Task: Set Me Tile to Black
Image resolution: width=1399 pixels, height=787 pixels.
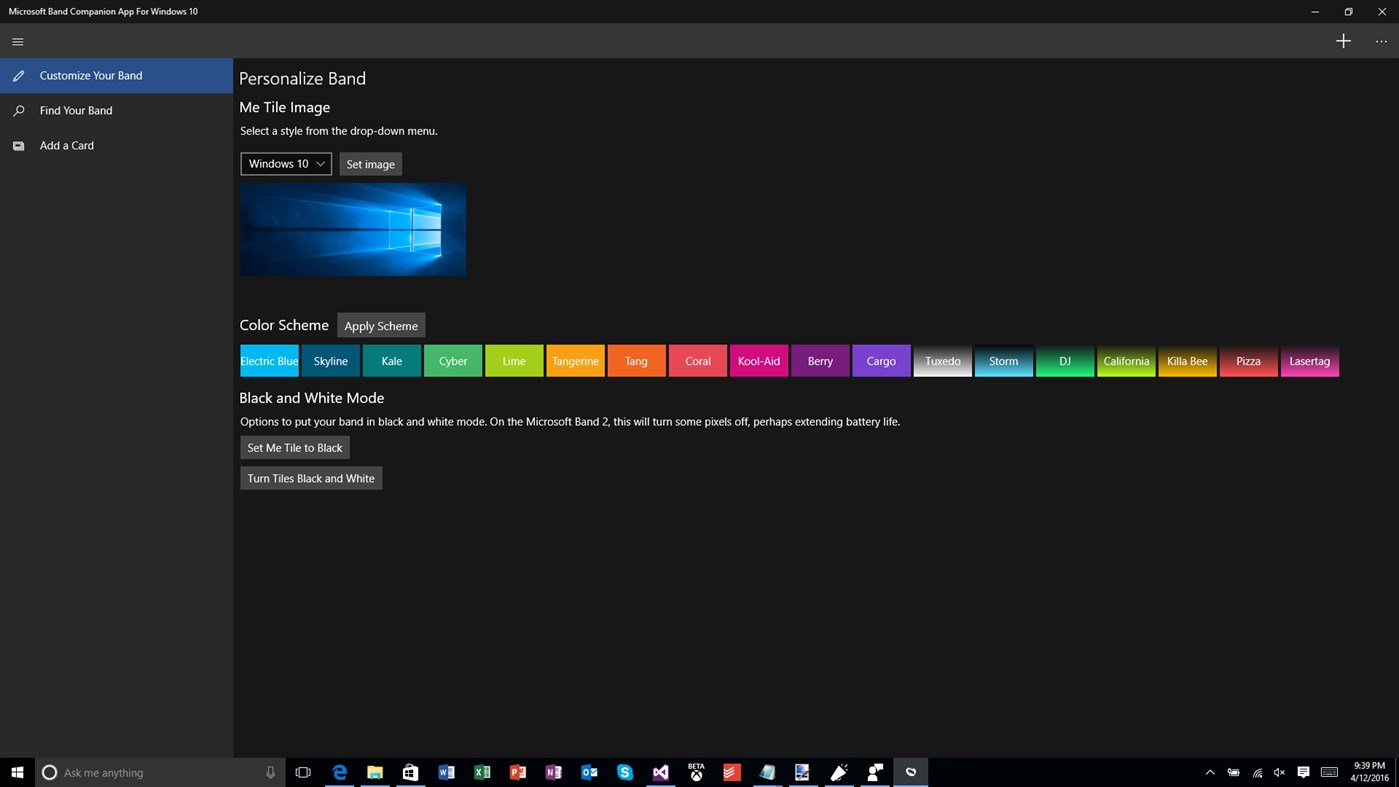Action: click(x=294, y=447)
